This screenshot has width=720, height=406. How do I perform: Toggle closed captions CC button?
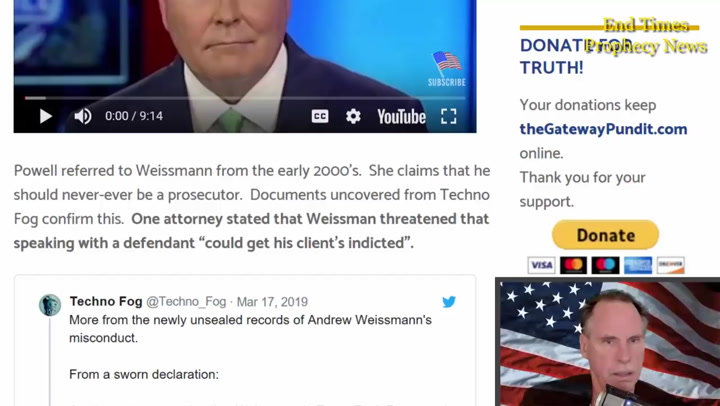click(320, 116)
